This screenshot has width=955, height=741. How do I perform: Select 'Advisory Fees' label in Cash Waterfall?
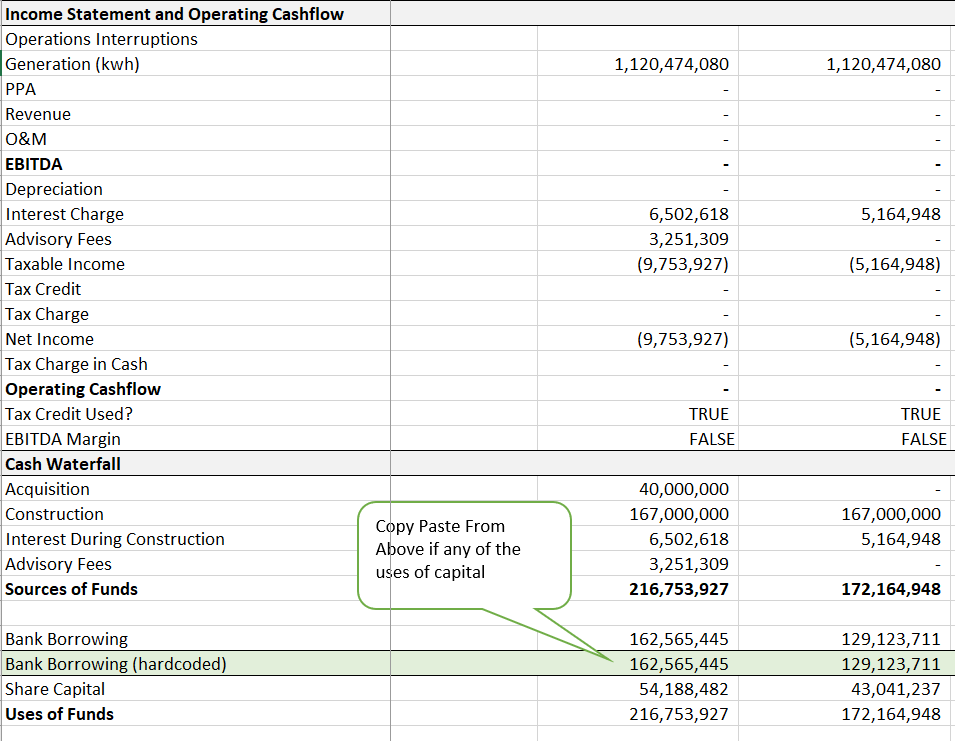(x=58, y=564)
